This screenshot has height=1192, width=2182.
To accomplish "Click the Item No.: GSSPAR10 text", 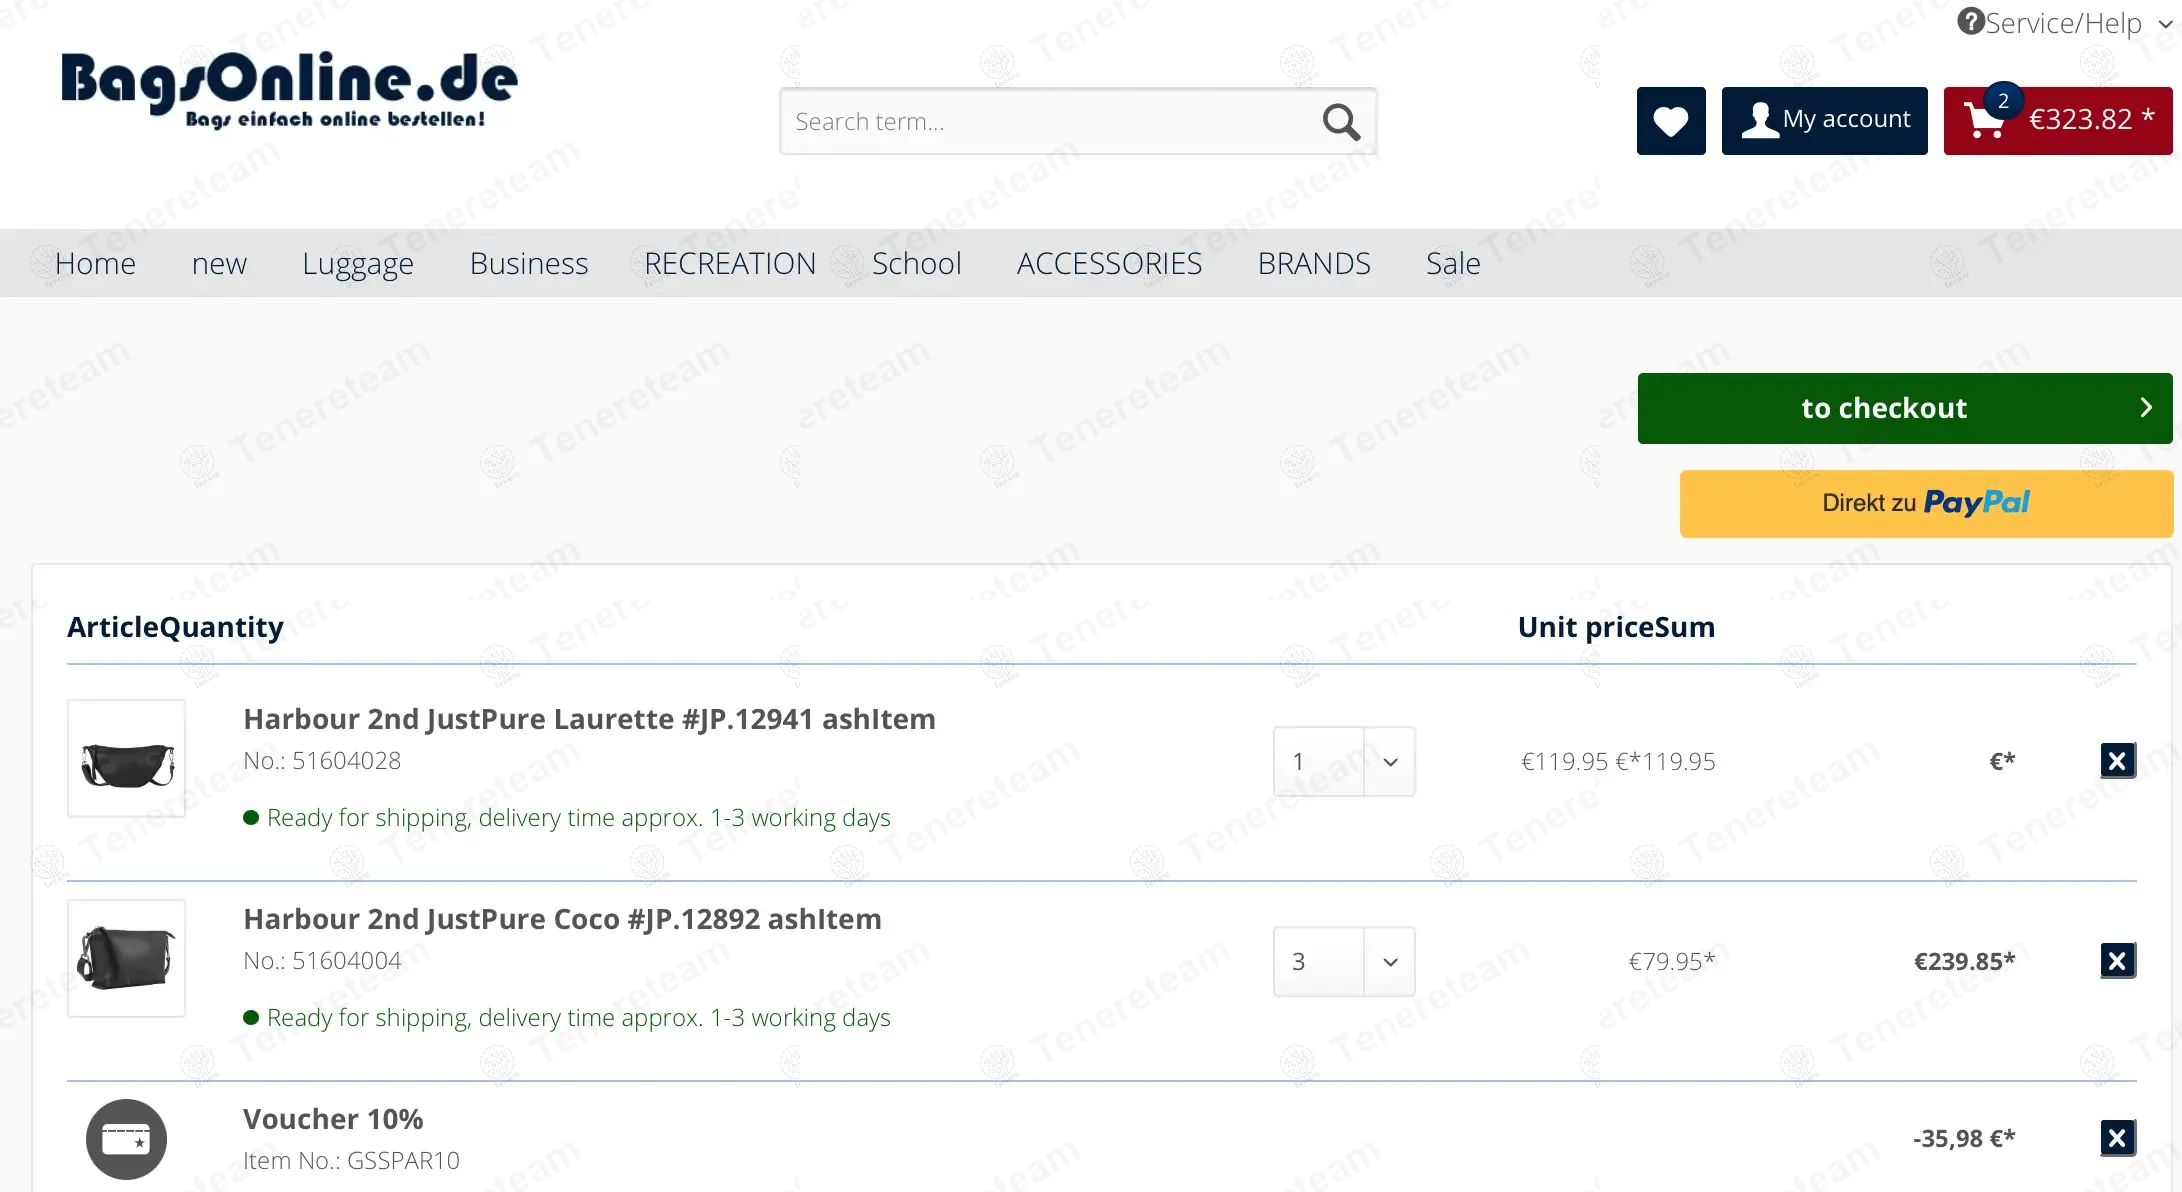I will coord(351,1161).
